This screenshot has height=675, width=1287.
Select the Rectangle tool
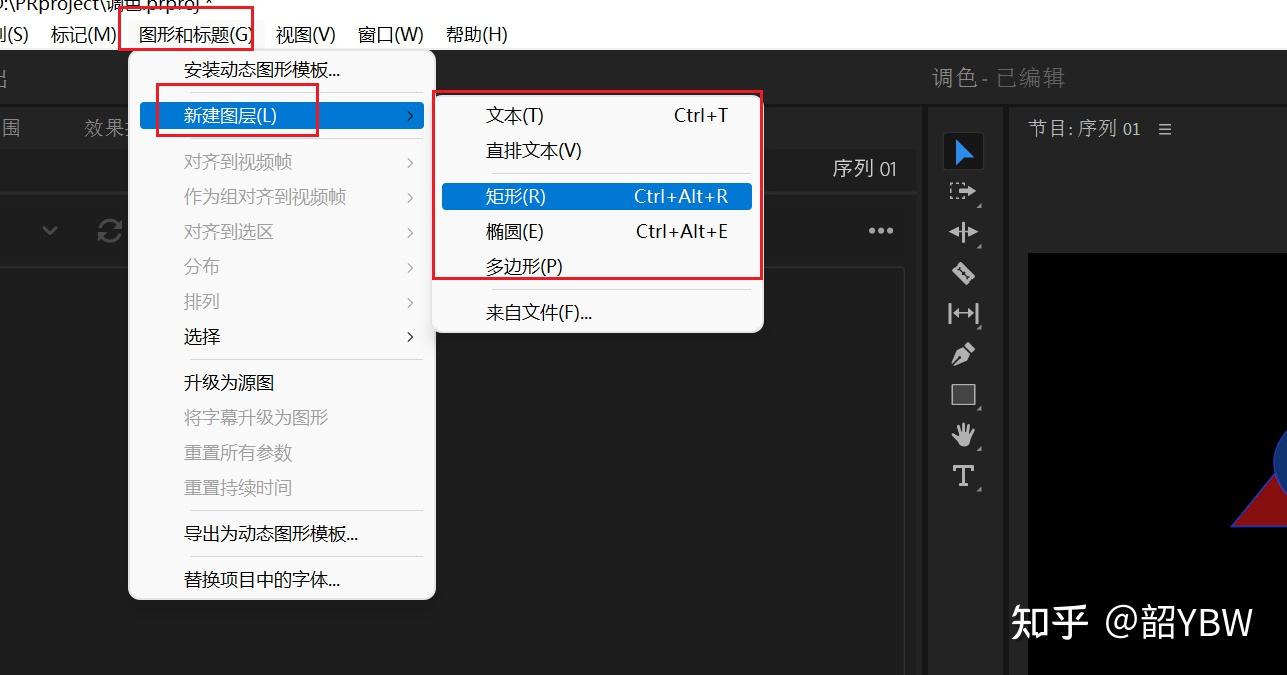963,394
